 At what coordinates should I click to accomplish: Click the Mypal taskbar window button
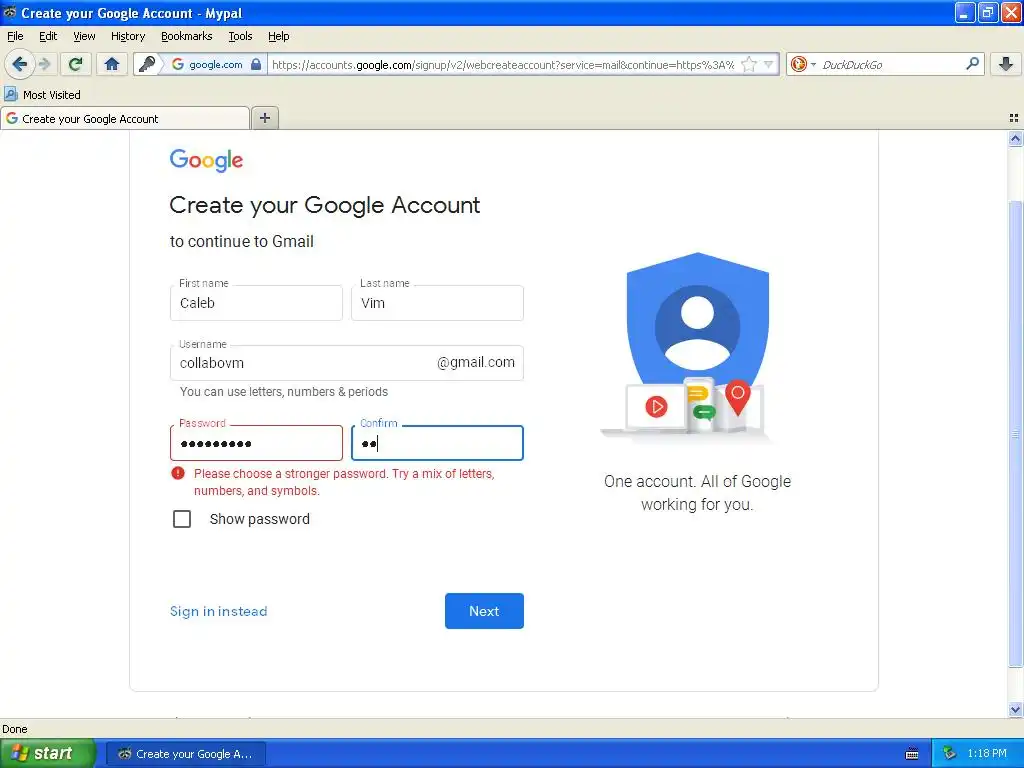click(x=186, y=754)
